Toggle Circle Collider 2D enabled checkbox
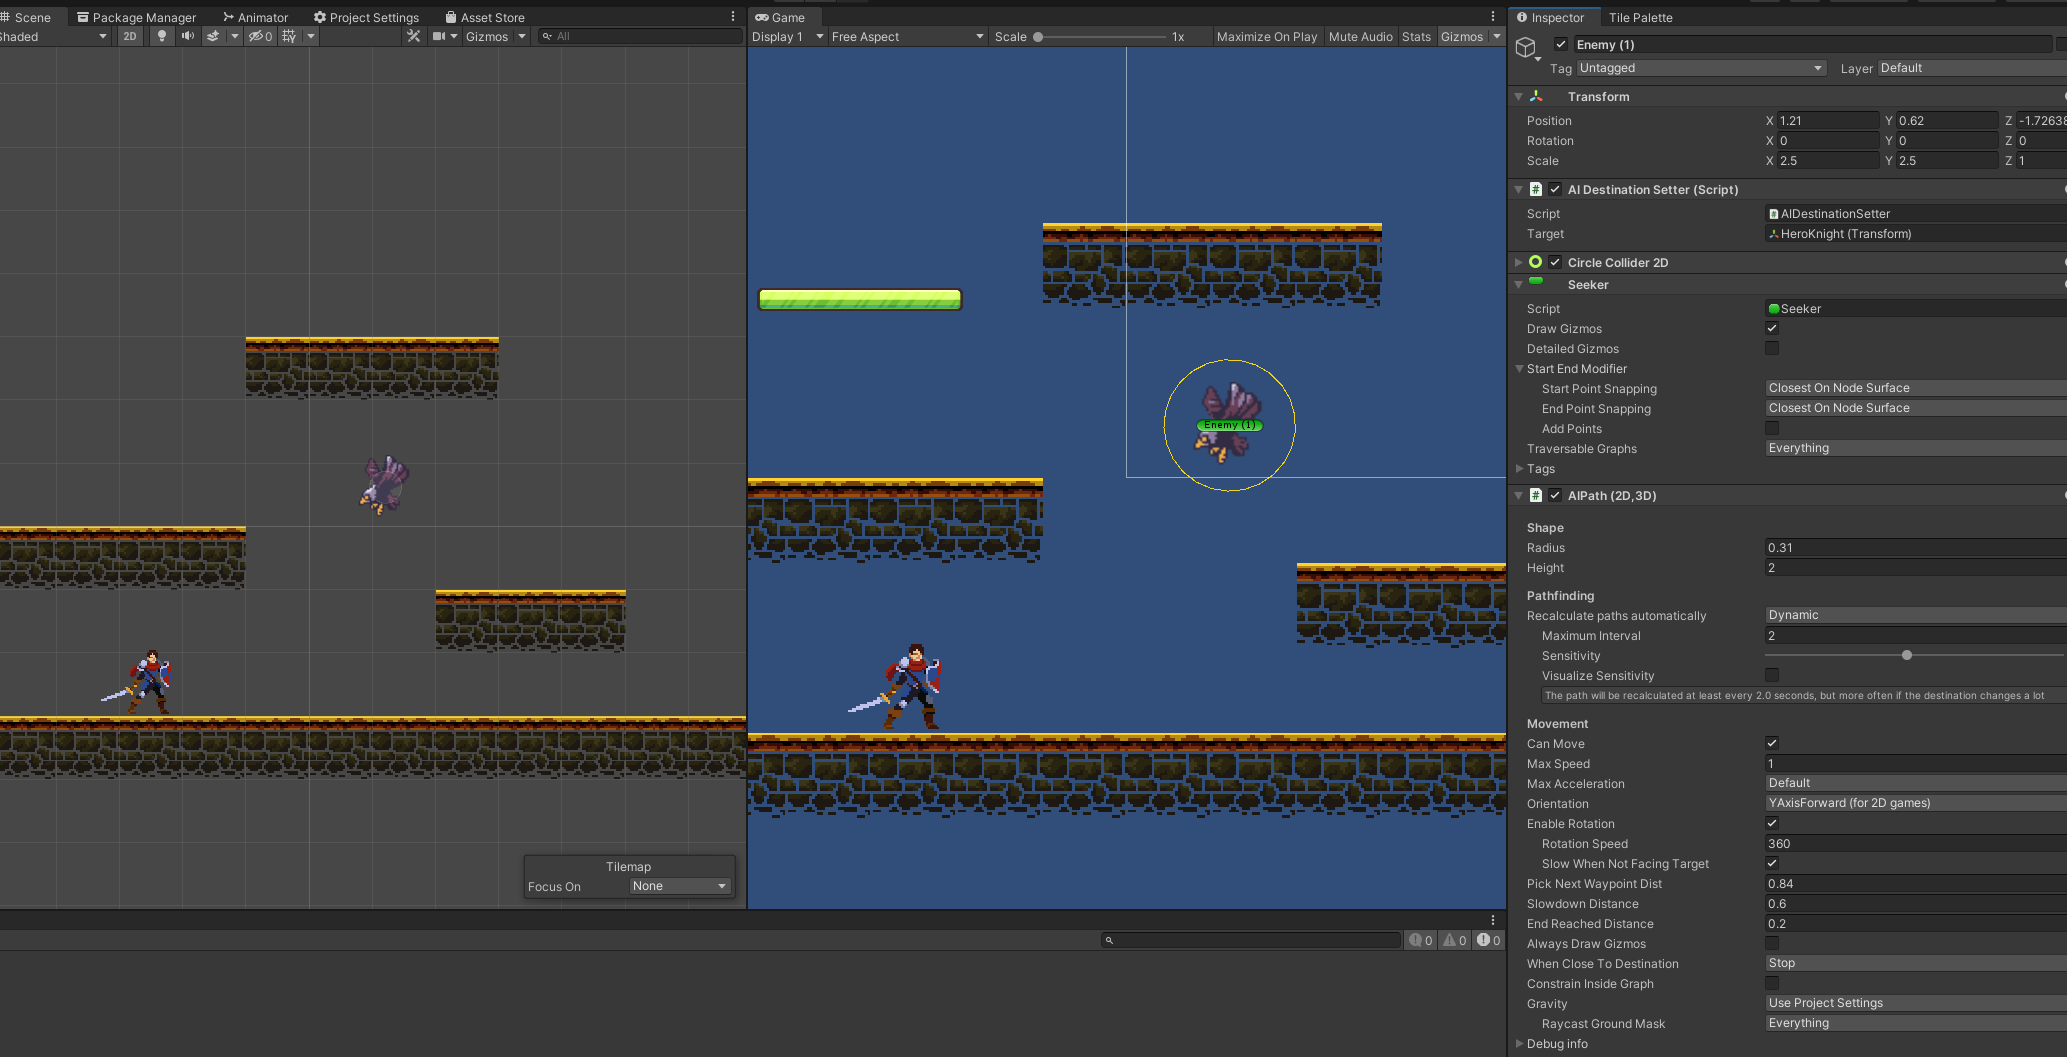 tap(1555, 262)
